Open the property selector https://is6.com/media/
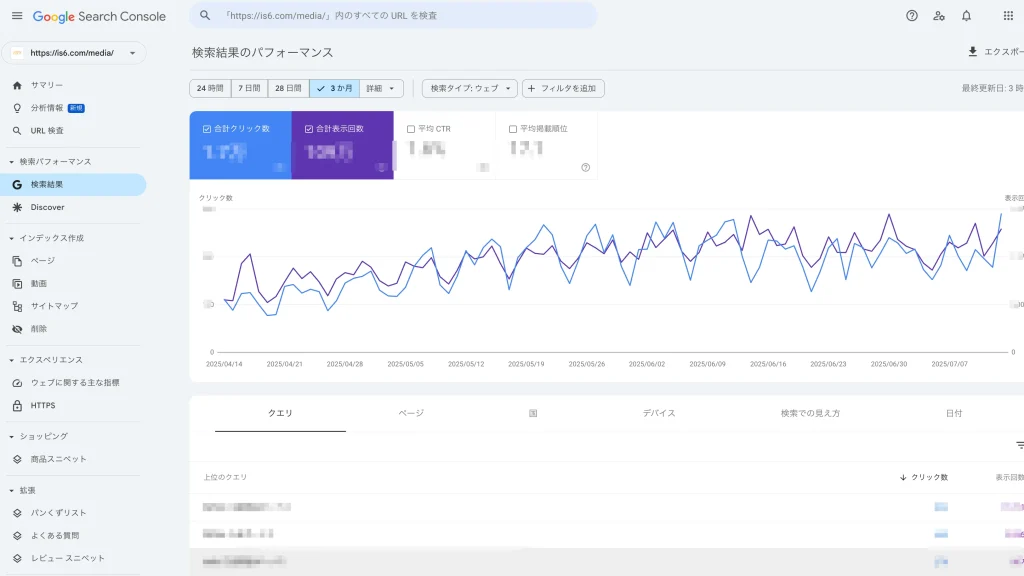The image size is (1024, 576). 74,53
